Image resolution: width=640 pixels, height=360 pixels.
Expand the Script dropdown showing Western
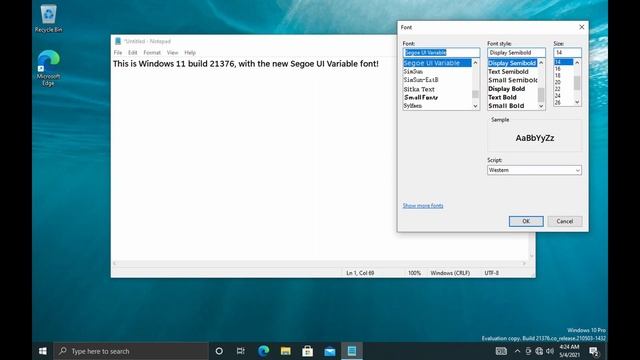pos(534,170)
